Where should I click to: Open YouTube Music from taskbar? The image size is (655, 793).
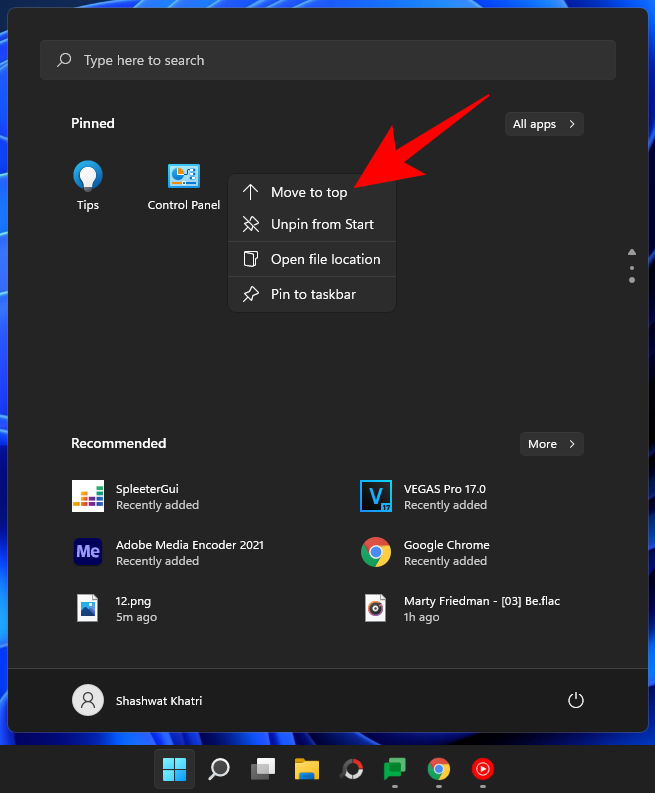click(x=483, y=769)
